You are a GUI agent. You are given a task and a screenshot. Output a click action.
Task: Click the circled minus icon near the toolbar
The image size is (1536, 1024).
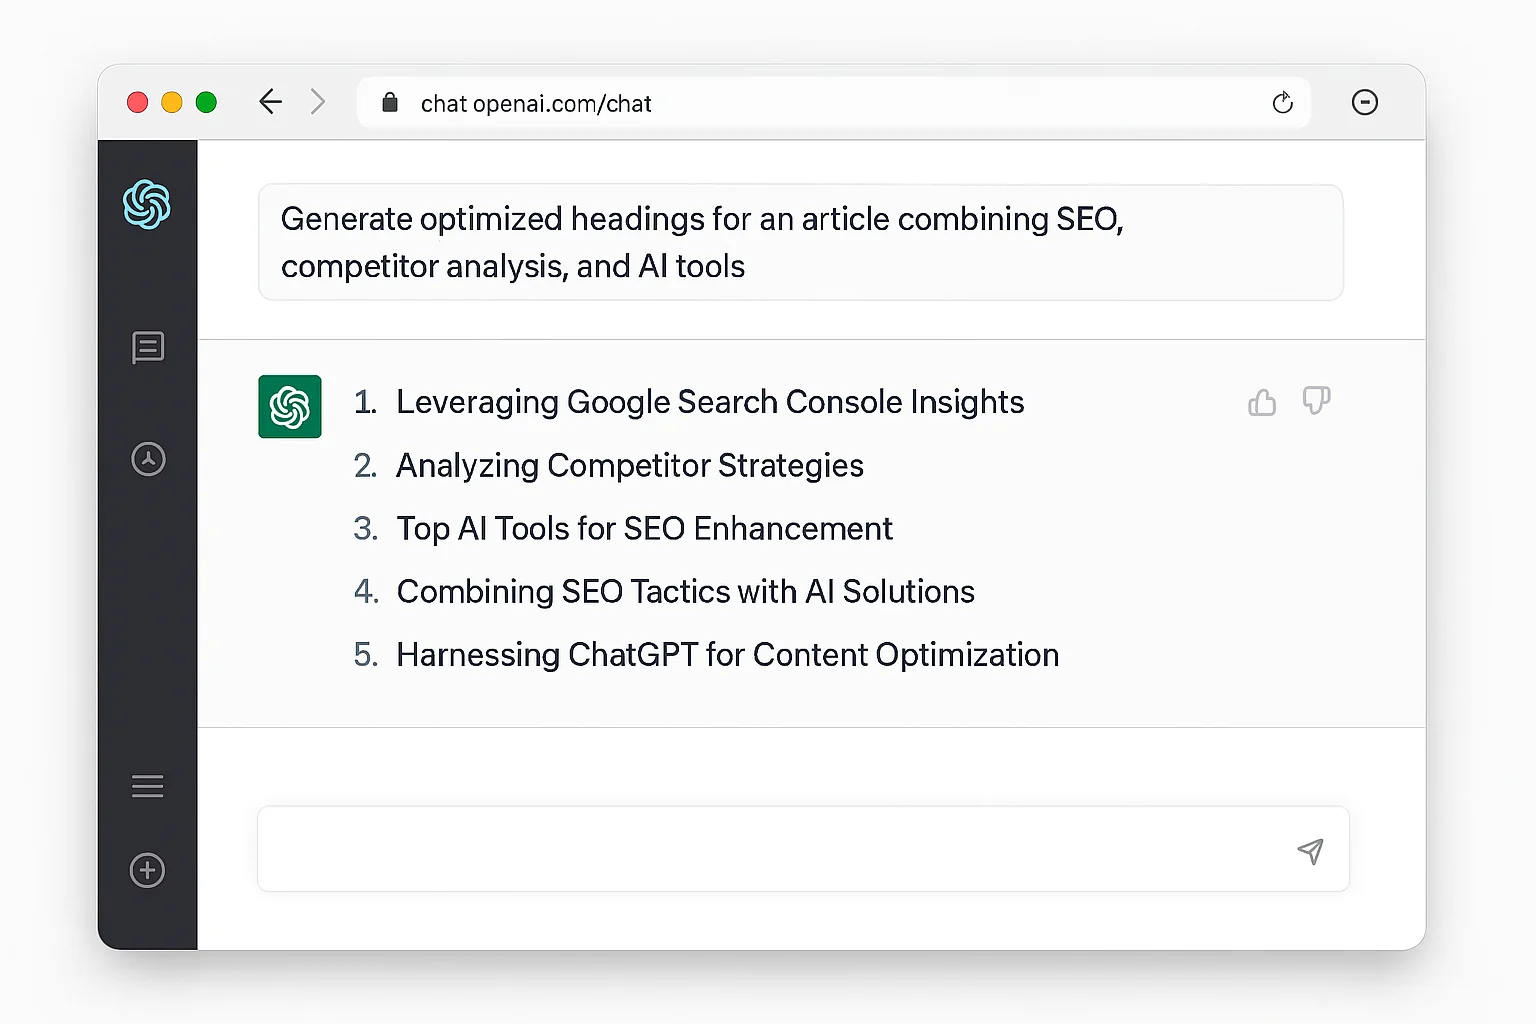(1364, 102)
